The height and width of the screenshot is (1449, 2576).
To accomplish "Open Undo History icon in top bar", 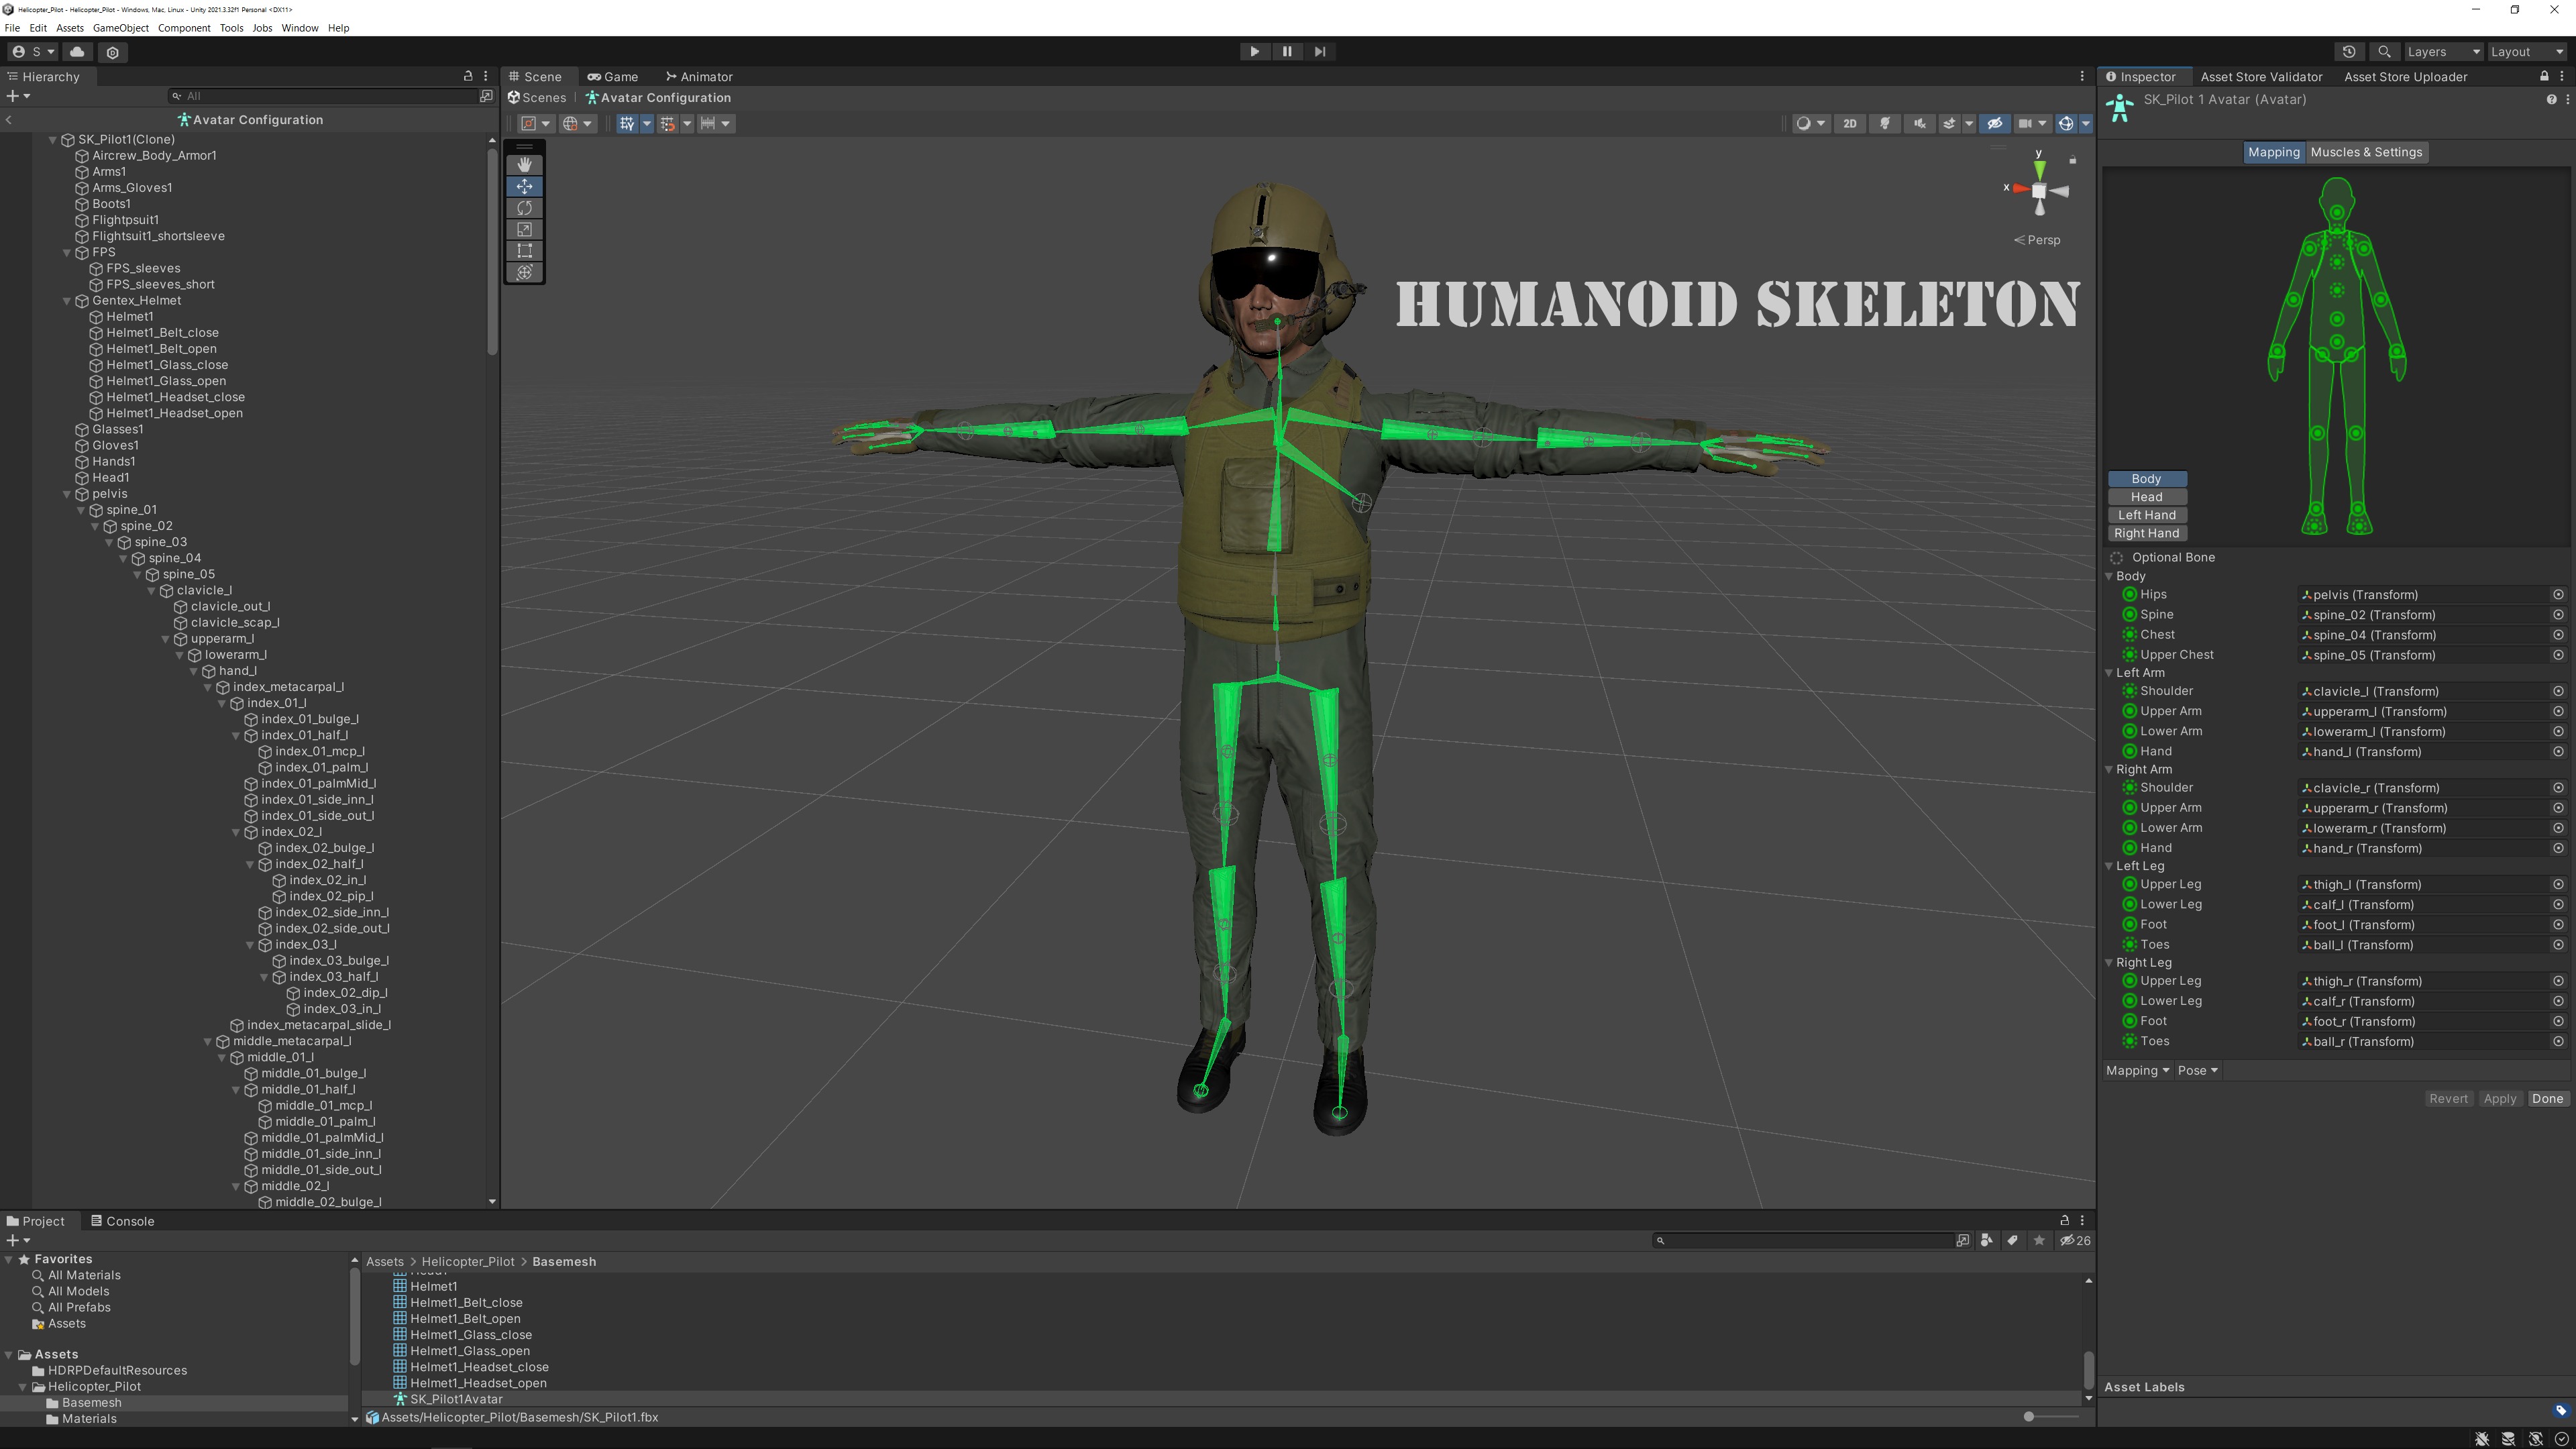I will point(2349,52).
